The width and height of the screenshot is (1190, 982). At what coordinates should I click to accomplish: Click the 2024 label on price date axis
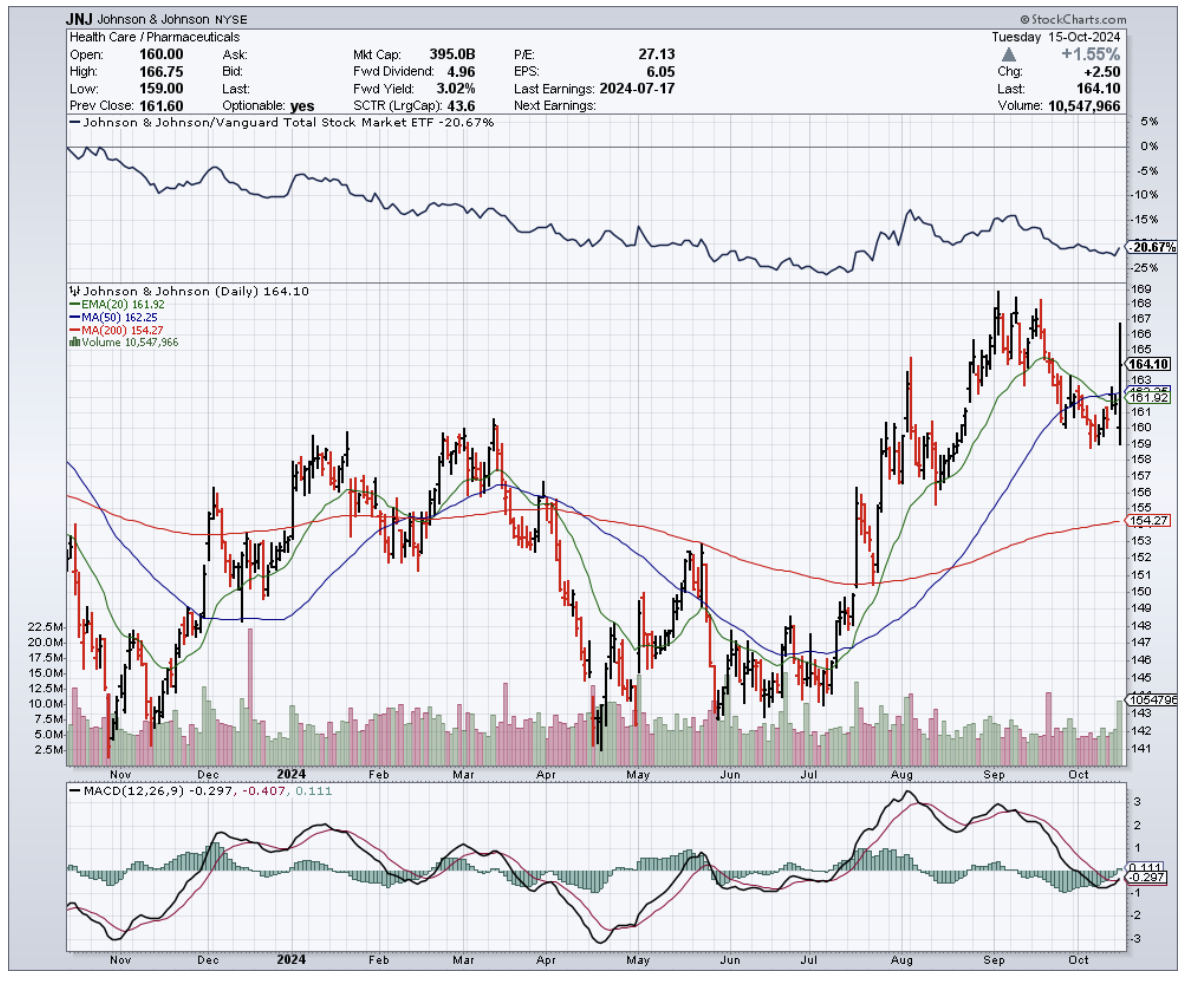(x=292, y=773)
